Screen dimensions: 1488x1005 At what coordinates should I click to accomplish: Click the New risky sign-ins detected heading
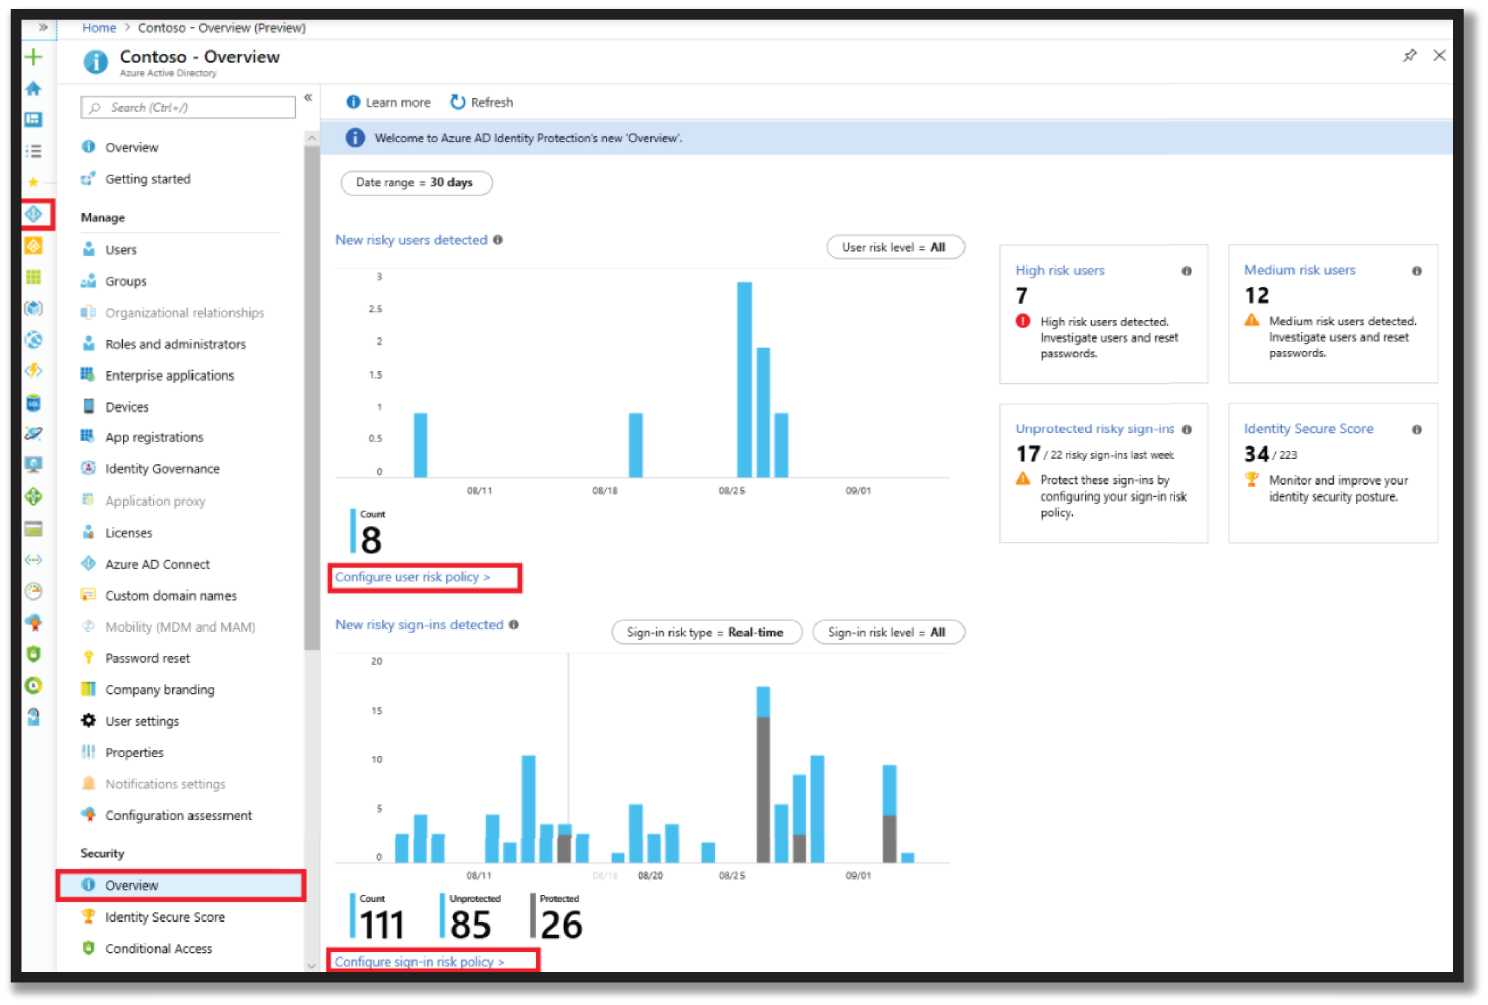pyautogui.click(x=419, y=625)
